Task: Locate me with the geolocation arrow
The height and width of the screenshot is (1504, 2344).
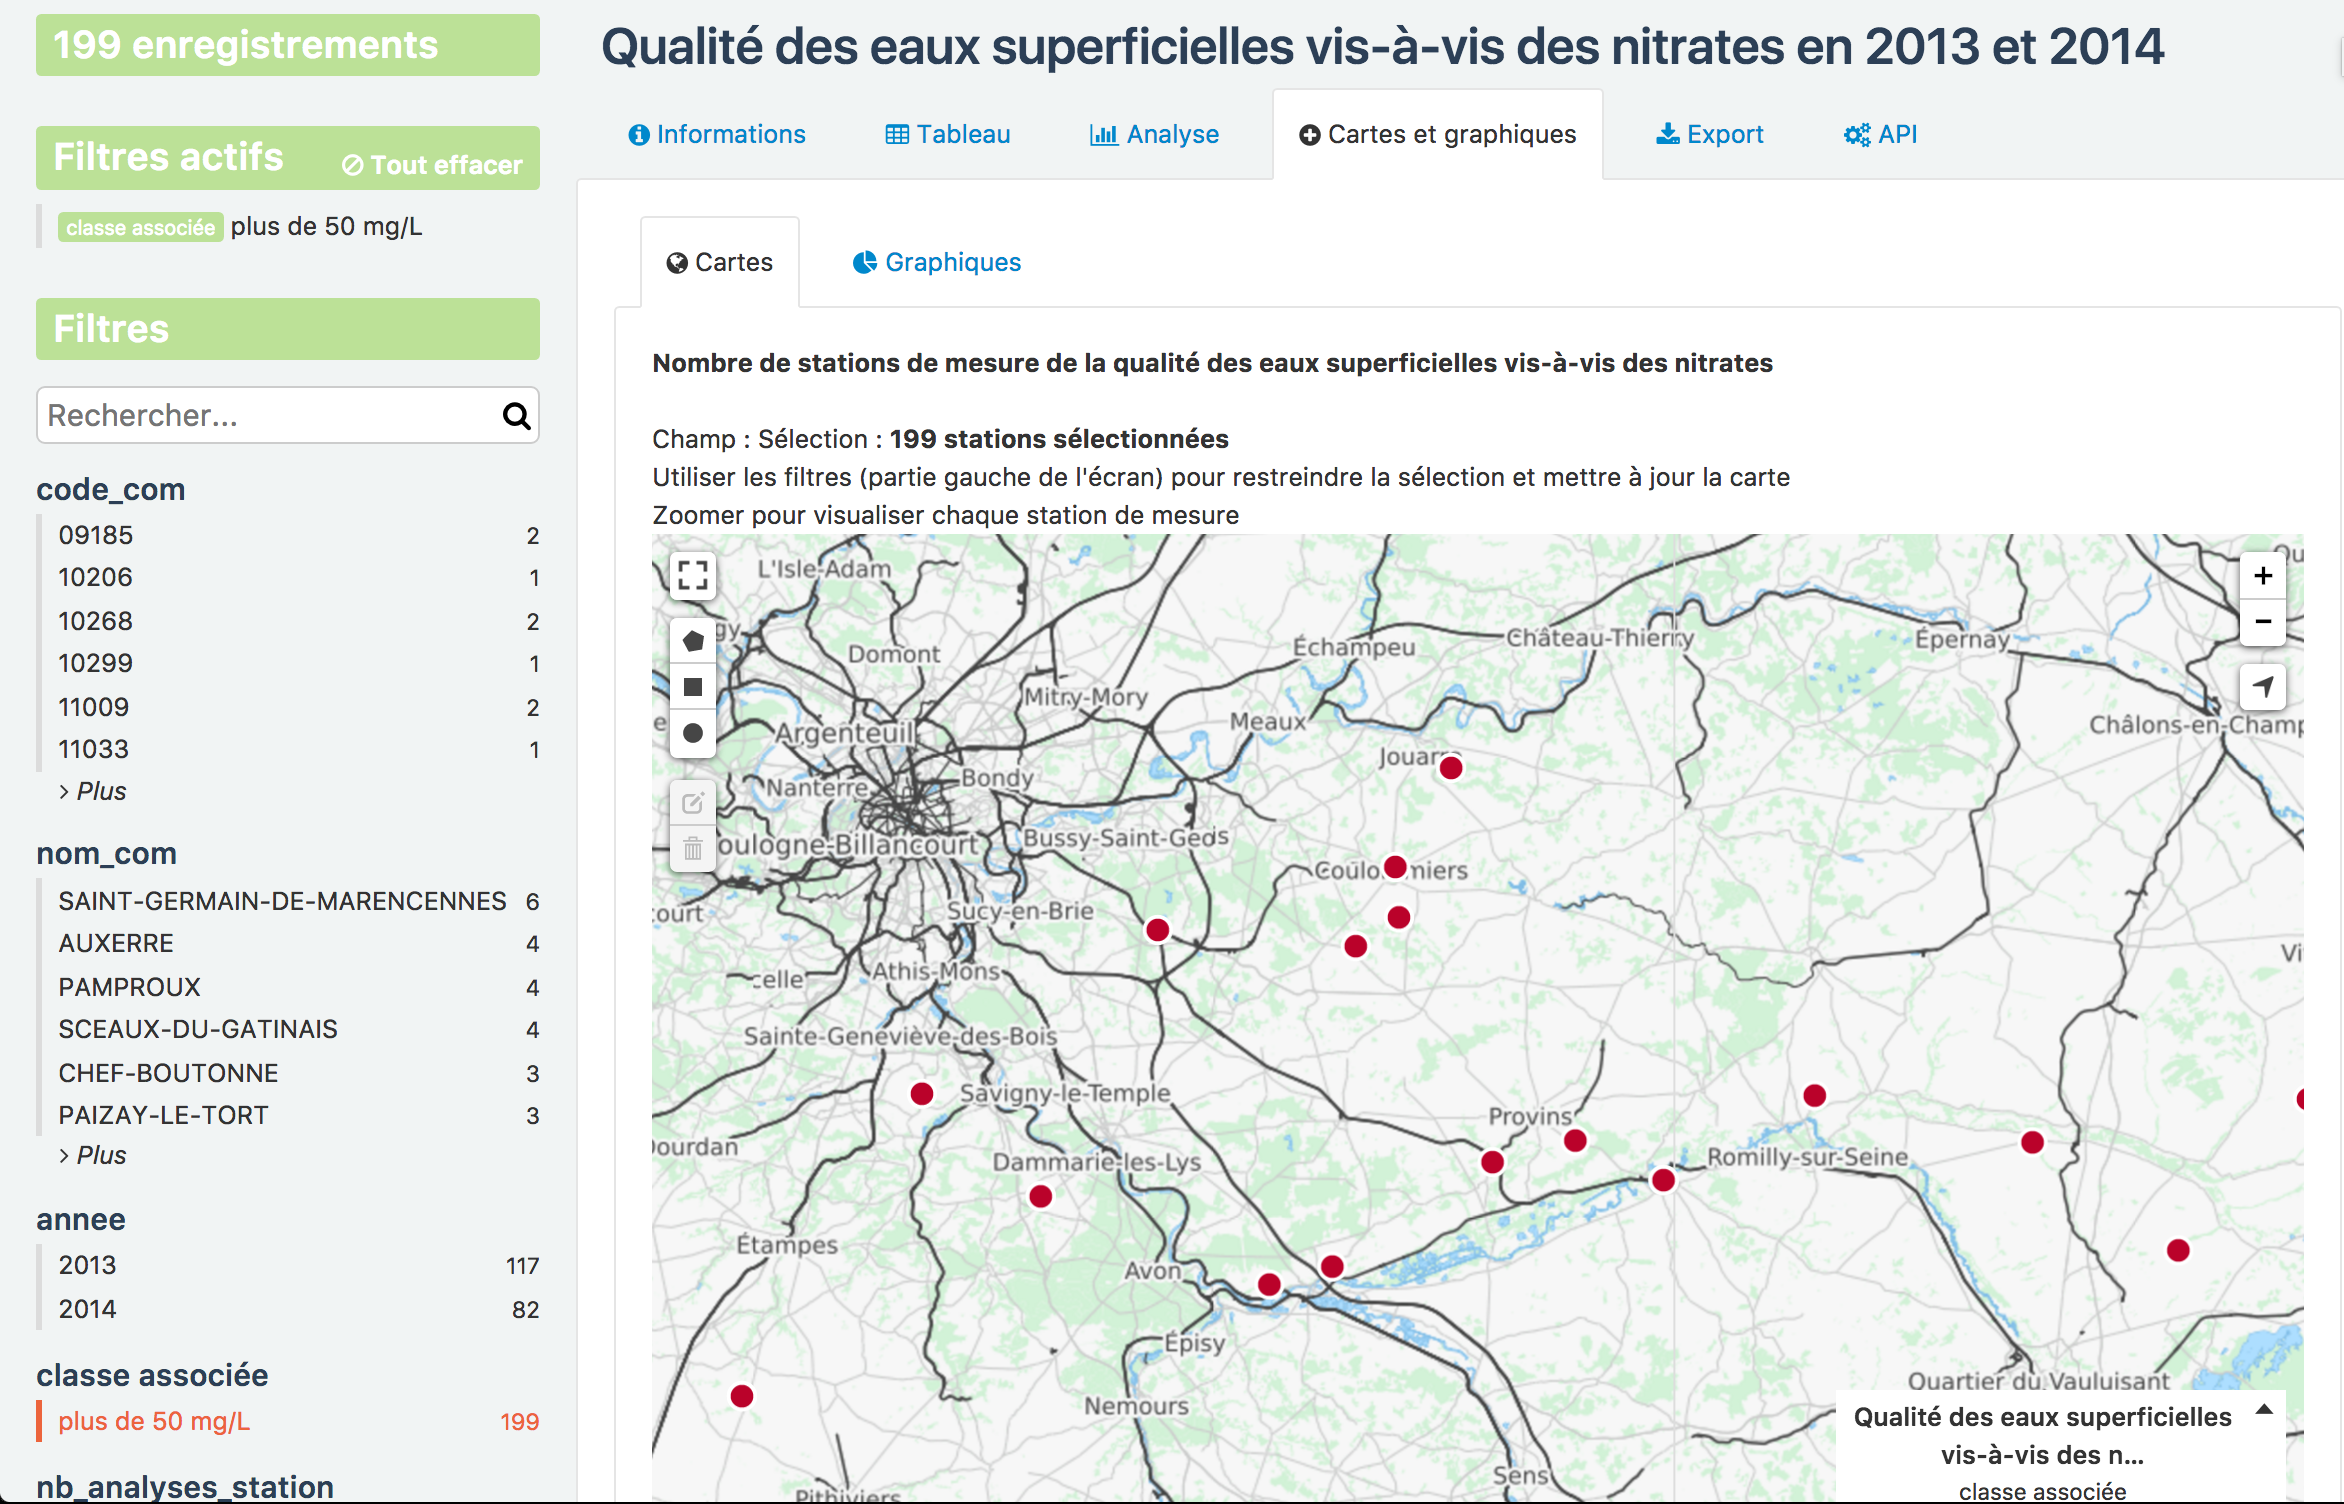Action: [2262, 687]
